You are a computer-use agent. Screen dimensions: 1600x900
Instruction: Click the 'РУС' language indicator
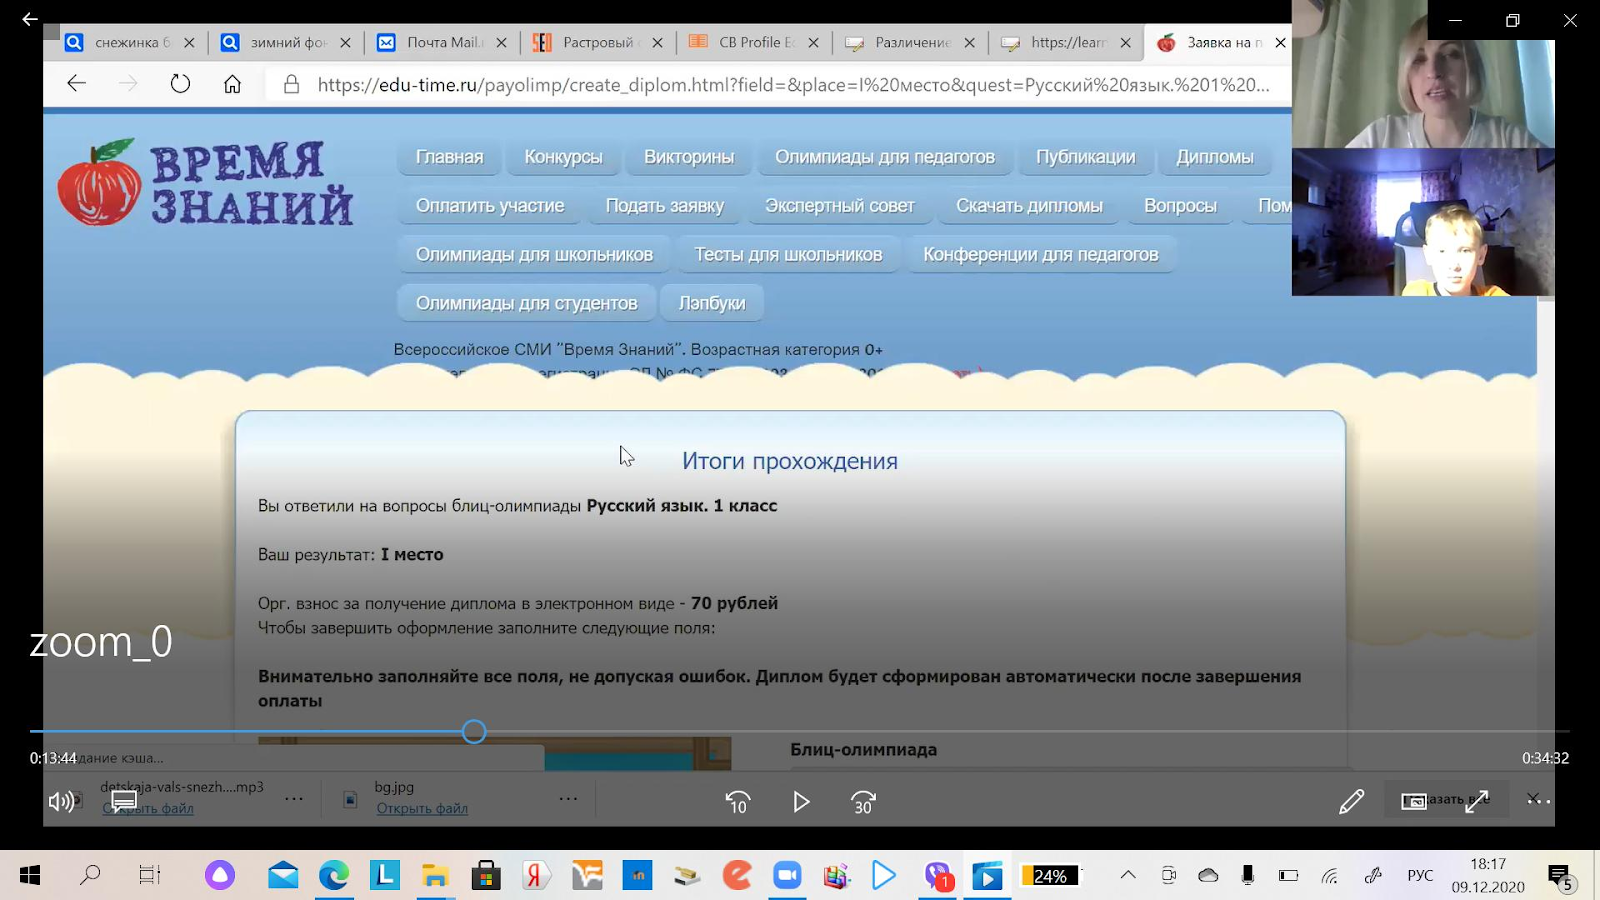(1420, 875)
